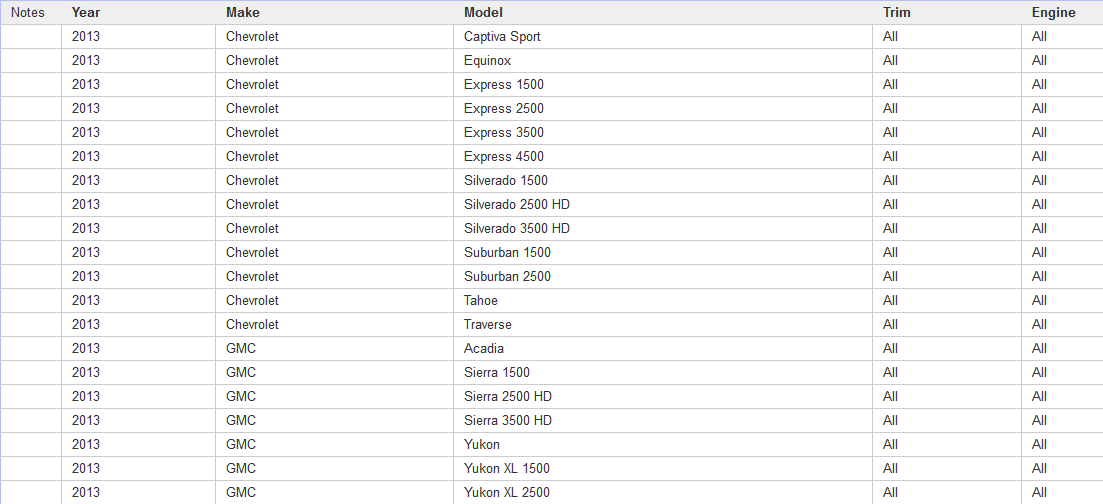Click the Model column header

(483, 13)
